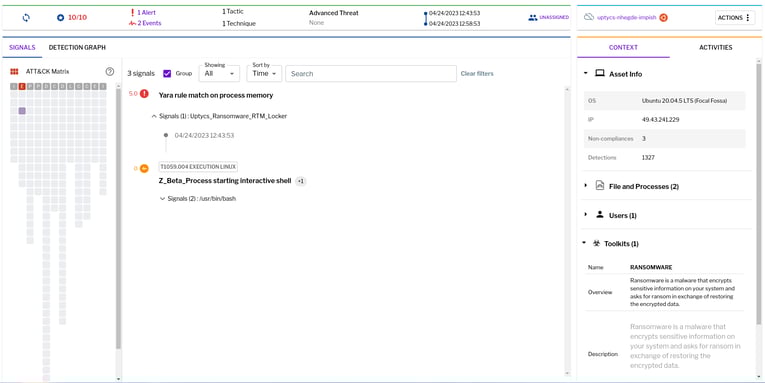Image resolution: width=765 pixels, height=383 pixels.
Task: Expand File and Processes (2) section
Action: click(585, 186)
